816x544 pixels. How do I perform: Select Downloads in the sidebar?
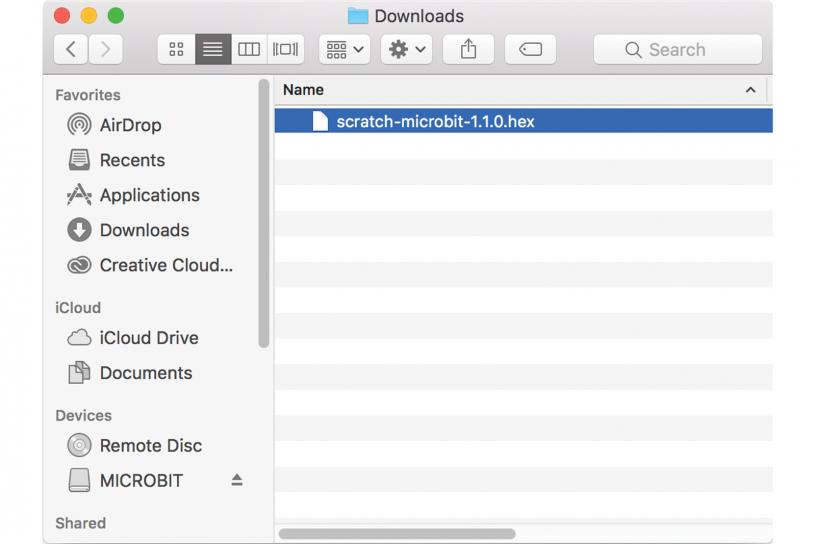coord(144,230)
